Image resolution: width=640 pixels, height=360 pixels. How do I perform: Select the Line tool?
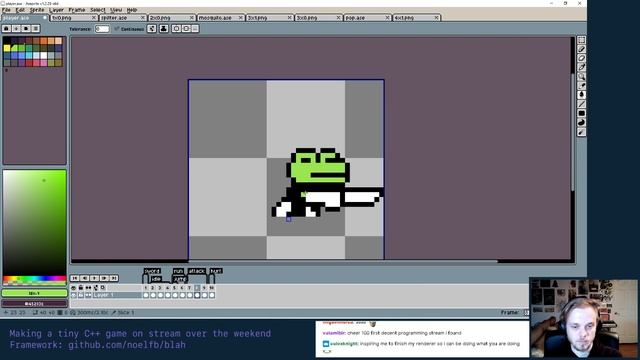pyautogui.click(x=581, y=104)
